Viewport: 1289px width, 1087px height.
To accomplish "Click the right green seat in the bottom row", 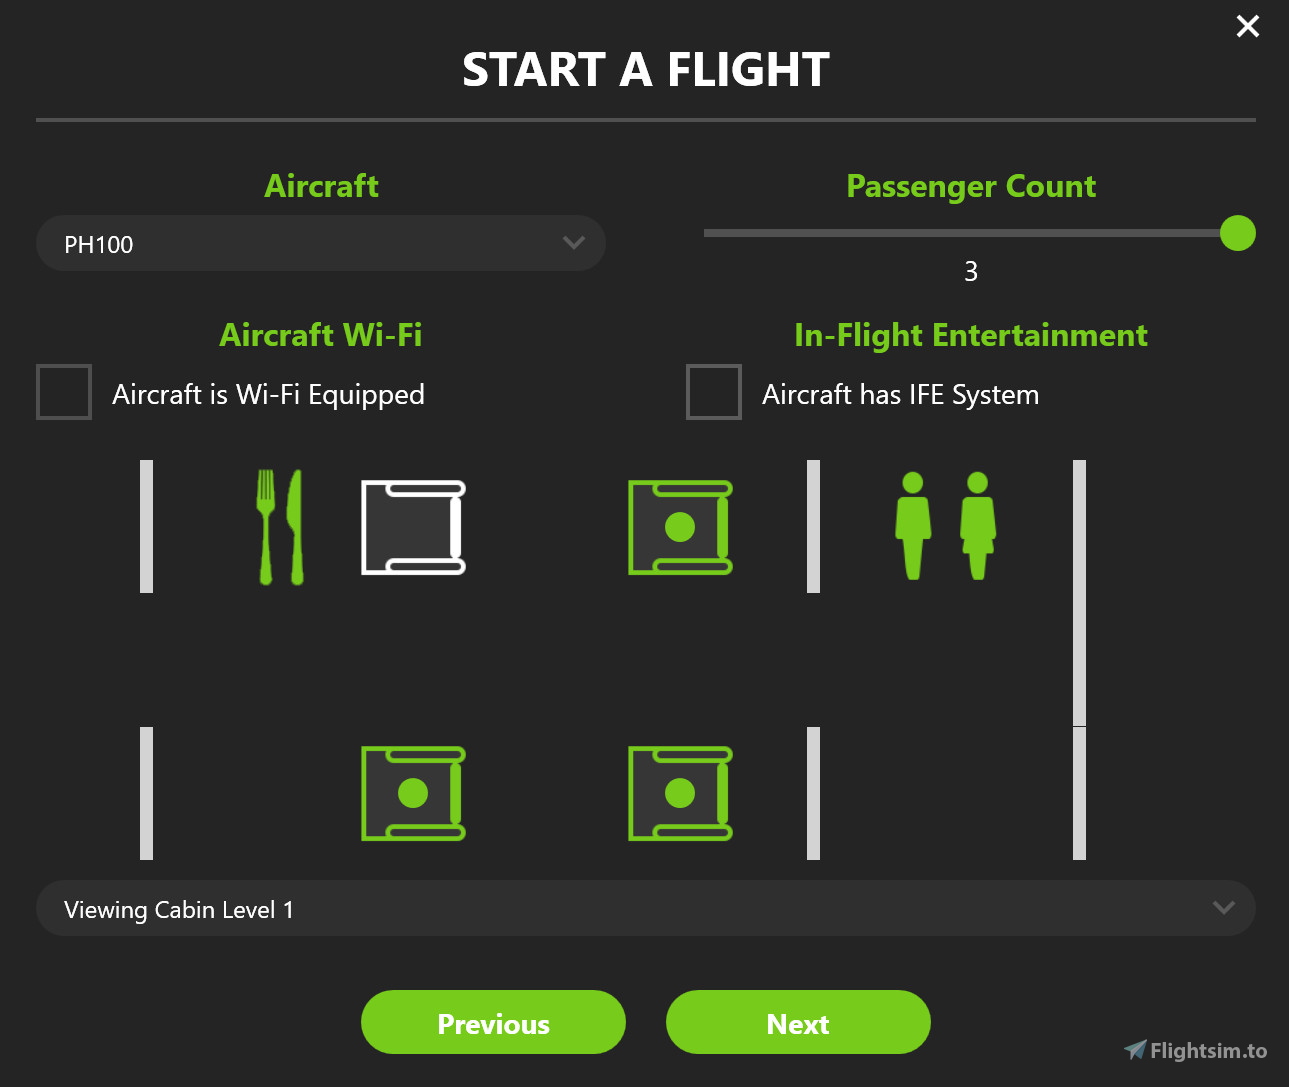I will (x=679, y=793).
